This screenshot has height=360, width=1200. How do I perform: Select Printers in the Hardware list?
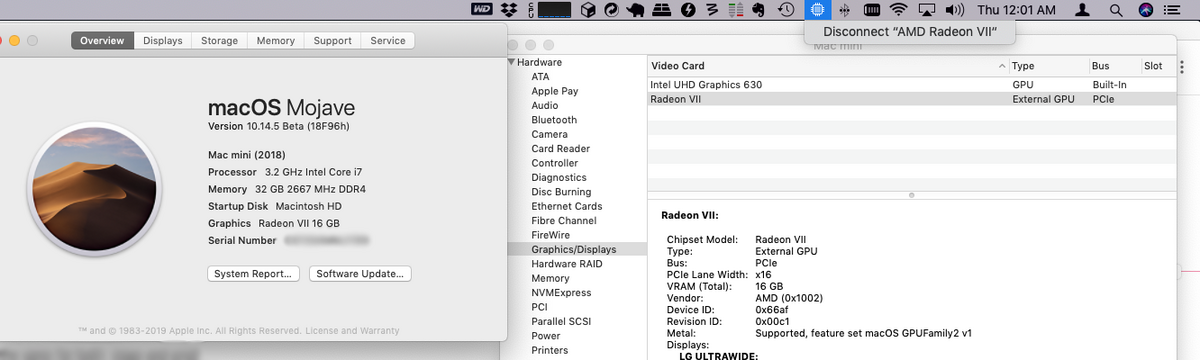(550, 351)
